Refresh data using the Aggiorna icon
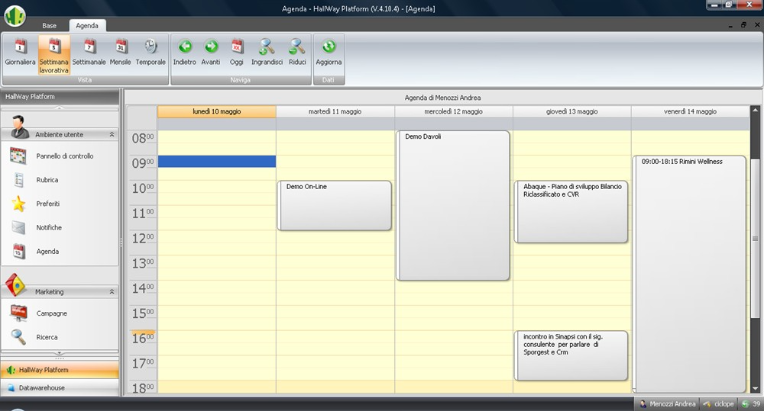764x411 pixels. point(328,53)
